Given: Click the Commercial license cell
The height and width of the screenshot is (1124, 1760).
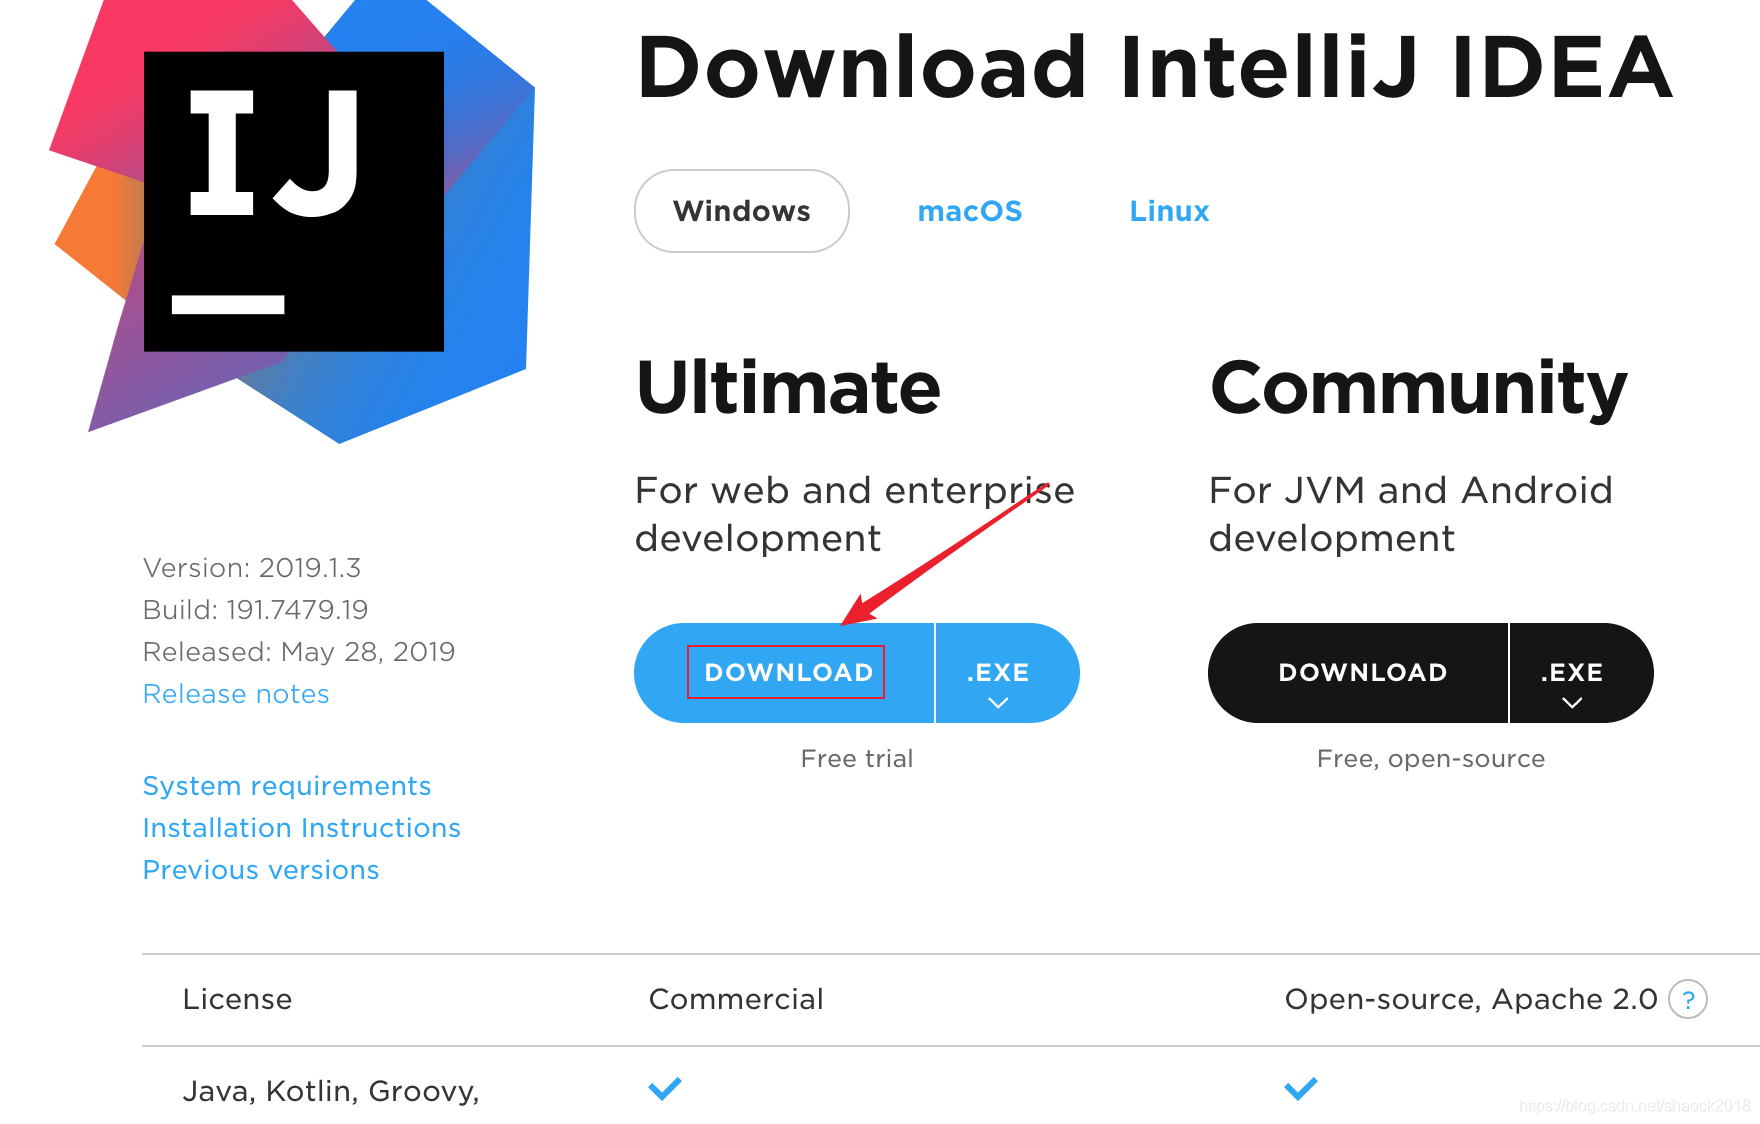Looking at the screenshot, I should pos(736,999).
